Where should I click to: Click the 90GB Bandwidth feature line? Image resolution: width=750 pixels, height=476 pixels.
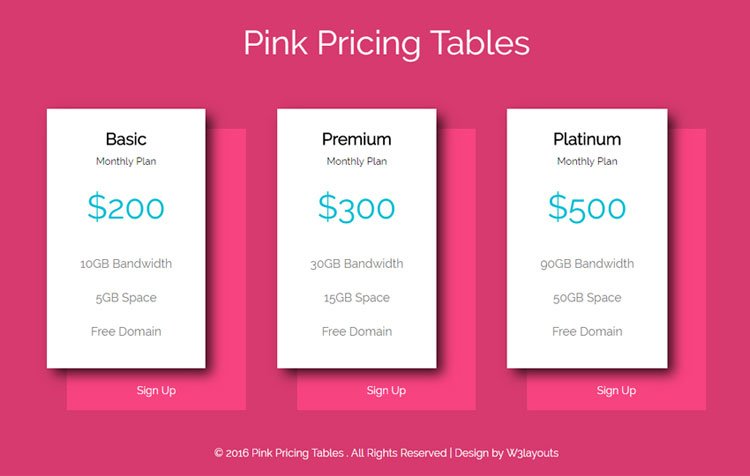587,264
